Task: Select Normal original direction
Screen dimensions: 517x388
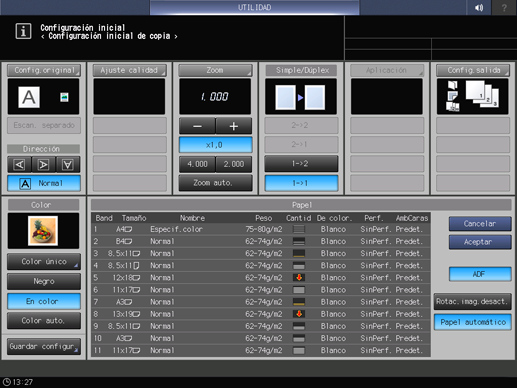Action: 44,183
